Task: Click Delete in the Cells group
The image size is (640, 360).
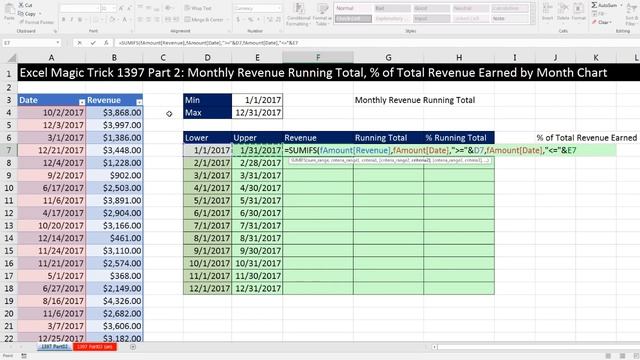Action: tap(563, 12)
